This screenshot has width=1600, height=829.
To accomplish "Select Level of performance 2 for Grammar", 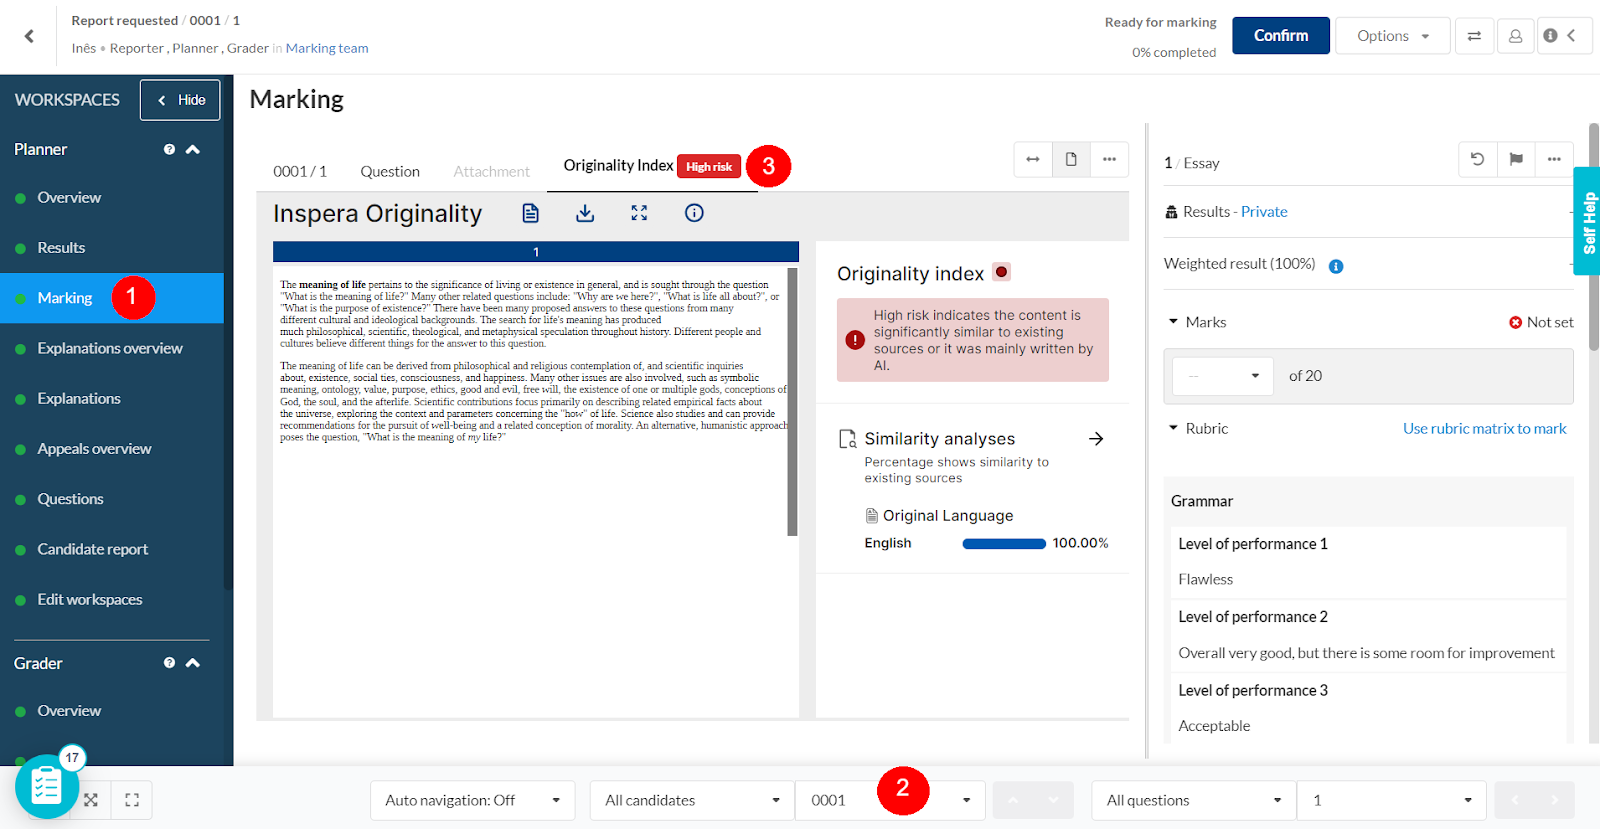I will coord(1369,636).
